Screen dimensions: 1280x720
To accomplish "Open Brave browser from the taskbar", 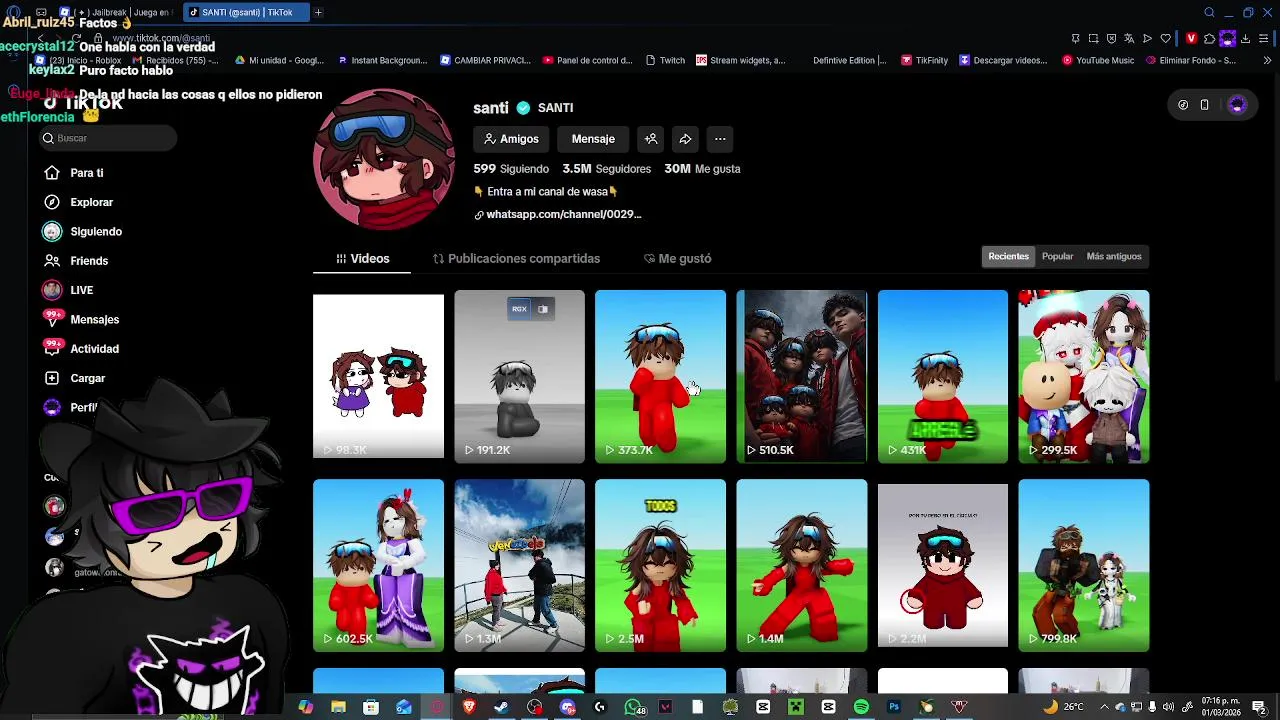I will [x=469, y=707].
